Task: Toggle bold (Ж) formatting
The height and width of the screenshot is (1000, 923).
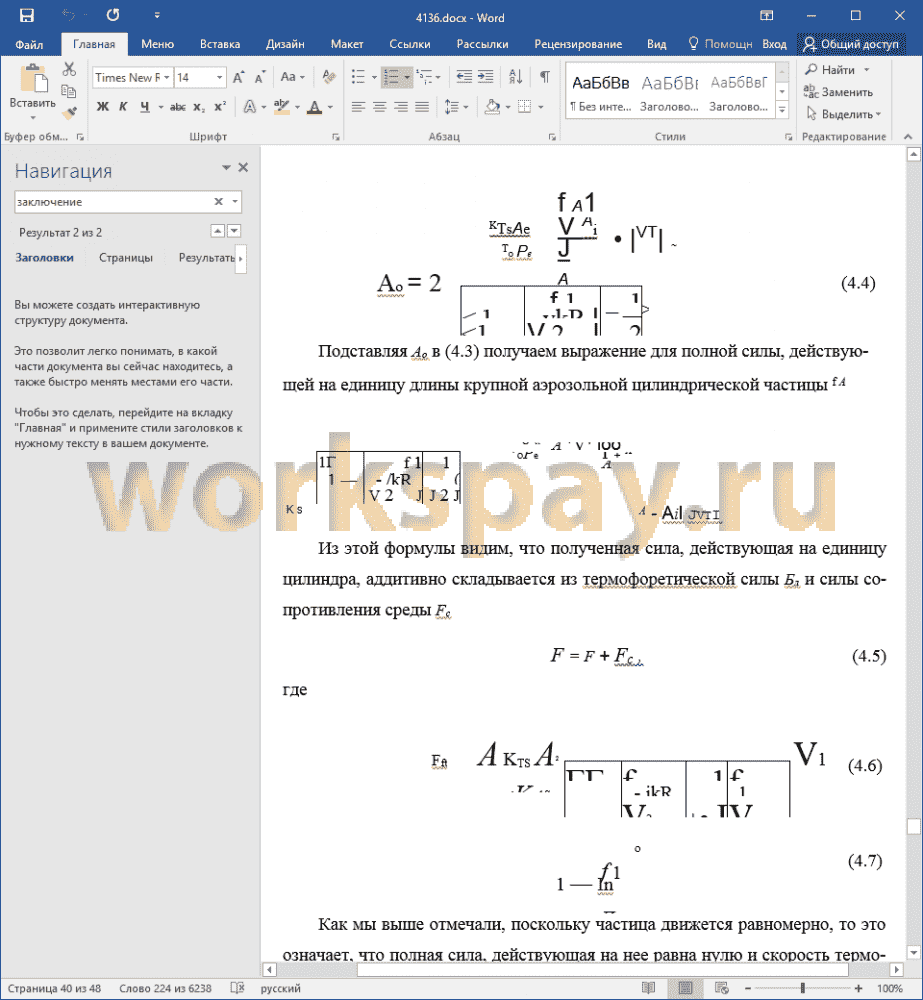Action: [102, 107]
